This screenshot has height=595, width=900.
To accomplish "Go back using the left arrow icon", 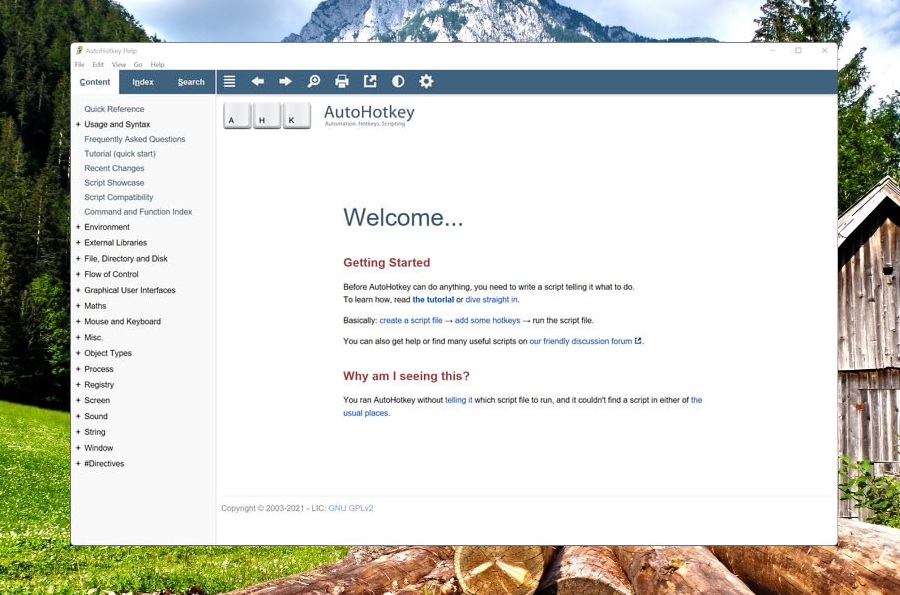I will (258, 82).
